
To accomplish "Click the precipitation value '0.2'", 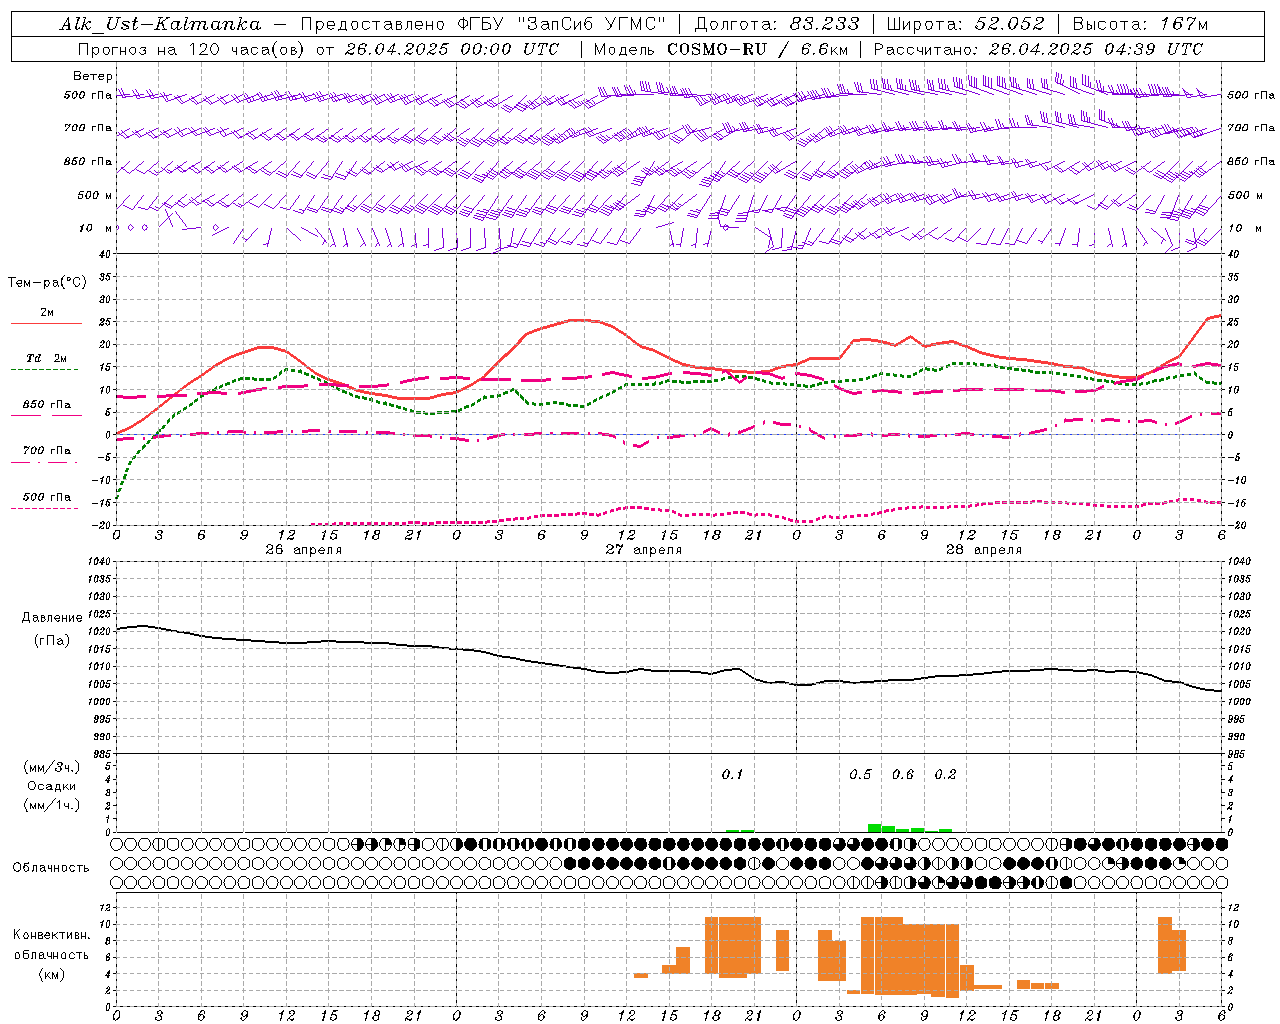I will click(945, 774).
